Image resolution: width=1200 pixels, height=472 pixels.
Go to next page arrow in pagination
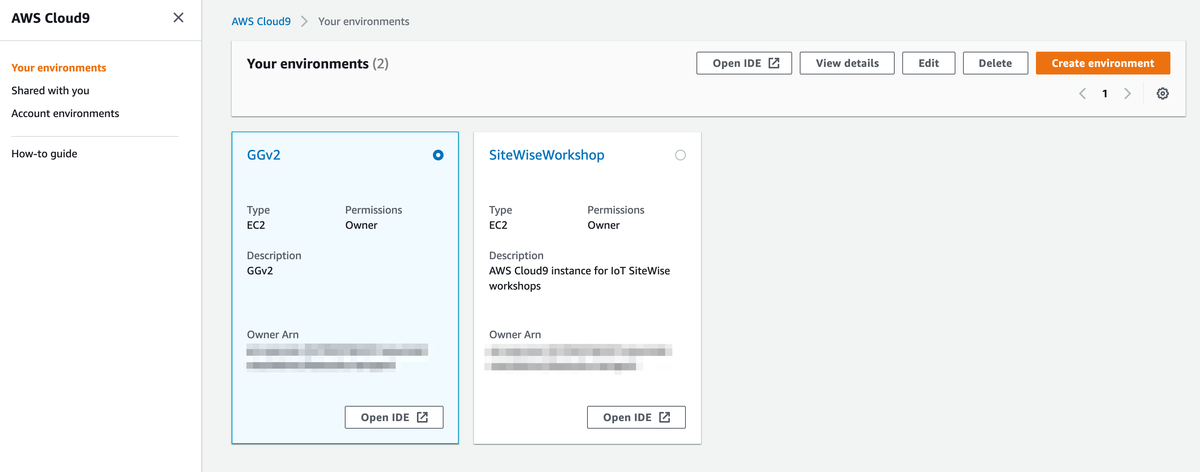pos(1128,94)
